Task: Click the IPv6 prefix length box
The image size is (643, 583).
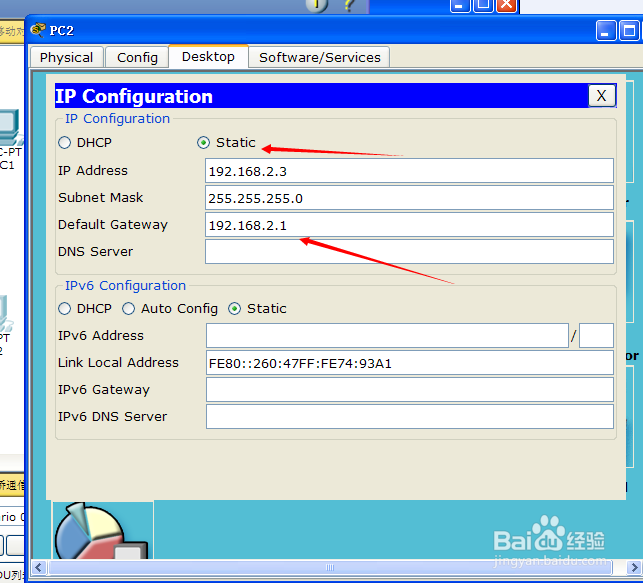Action: 596,335
